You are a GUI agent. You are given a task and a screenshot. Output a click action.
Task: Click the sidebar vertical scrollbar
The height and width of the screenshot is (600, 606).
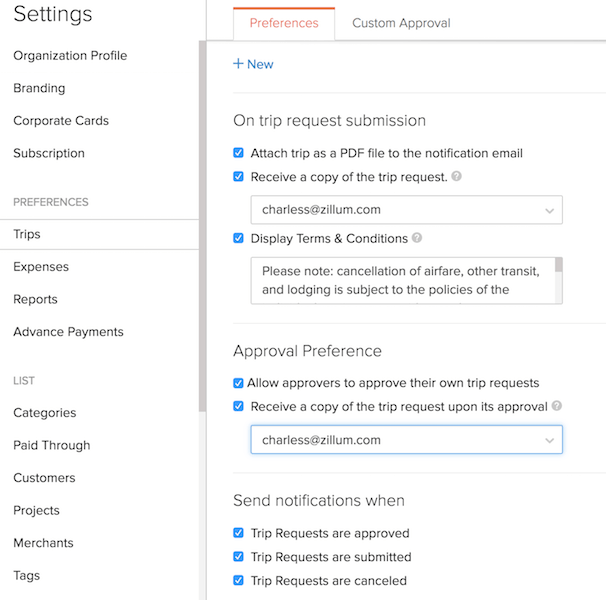(x=203, y=226)
